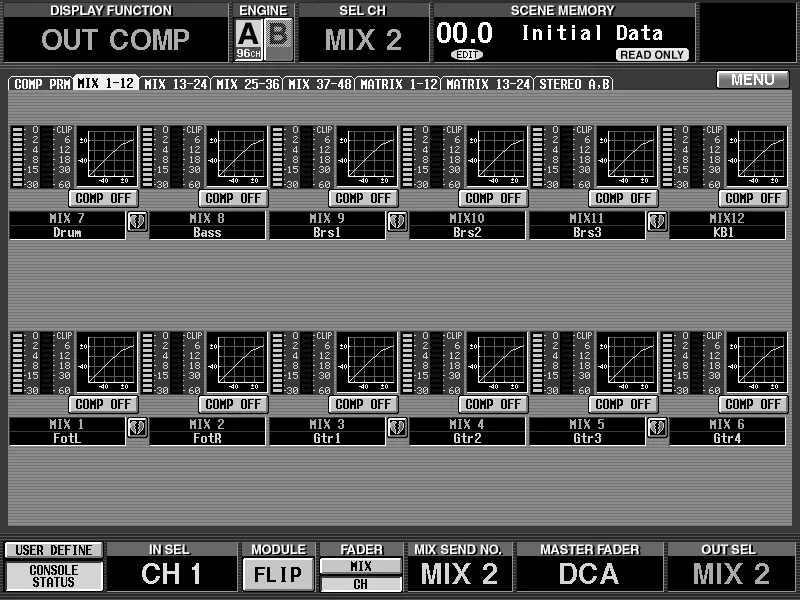Image resolution: width=800 pixels, height=600 pixels.
Task: Open the compressor curve graph for MIX 7 Drum
Action: click(107, 157)
